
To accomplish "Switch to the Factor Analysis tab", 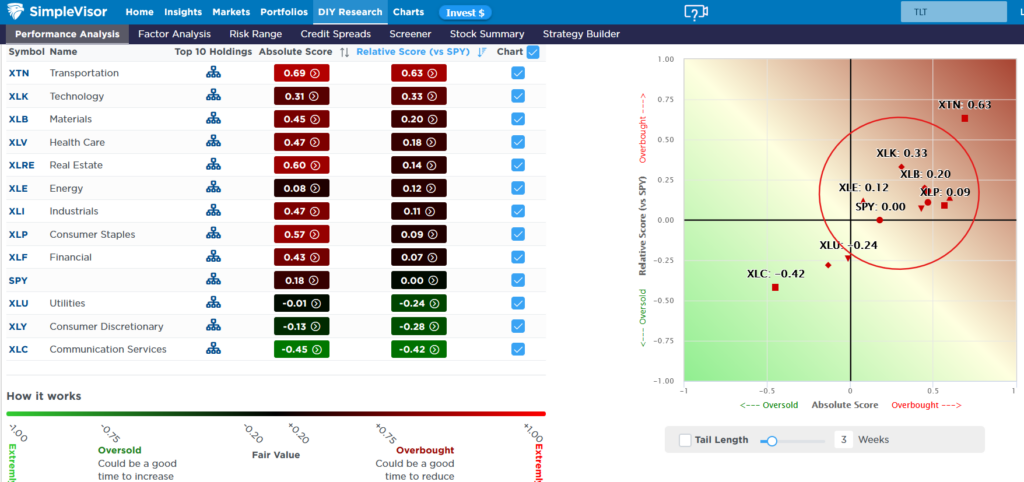I will [x=174, y=34].
